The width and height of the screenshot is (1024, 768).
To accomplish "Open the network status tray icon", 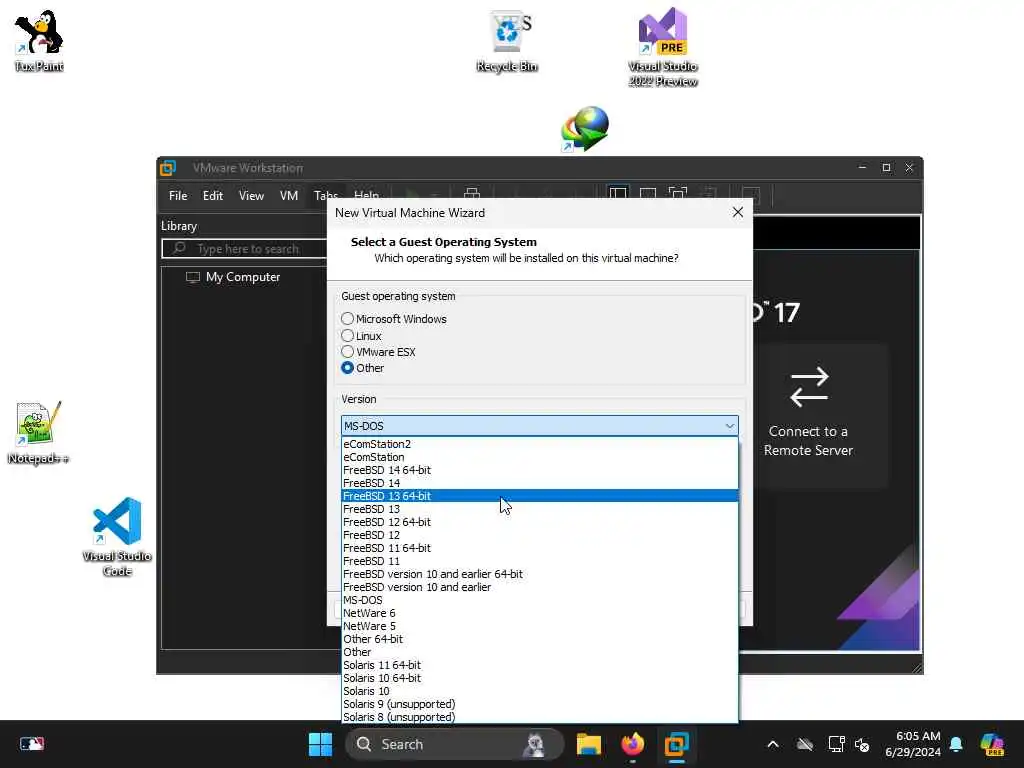I will (x=836, y=744).
